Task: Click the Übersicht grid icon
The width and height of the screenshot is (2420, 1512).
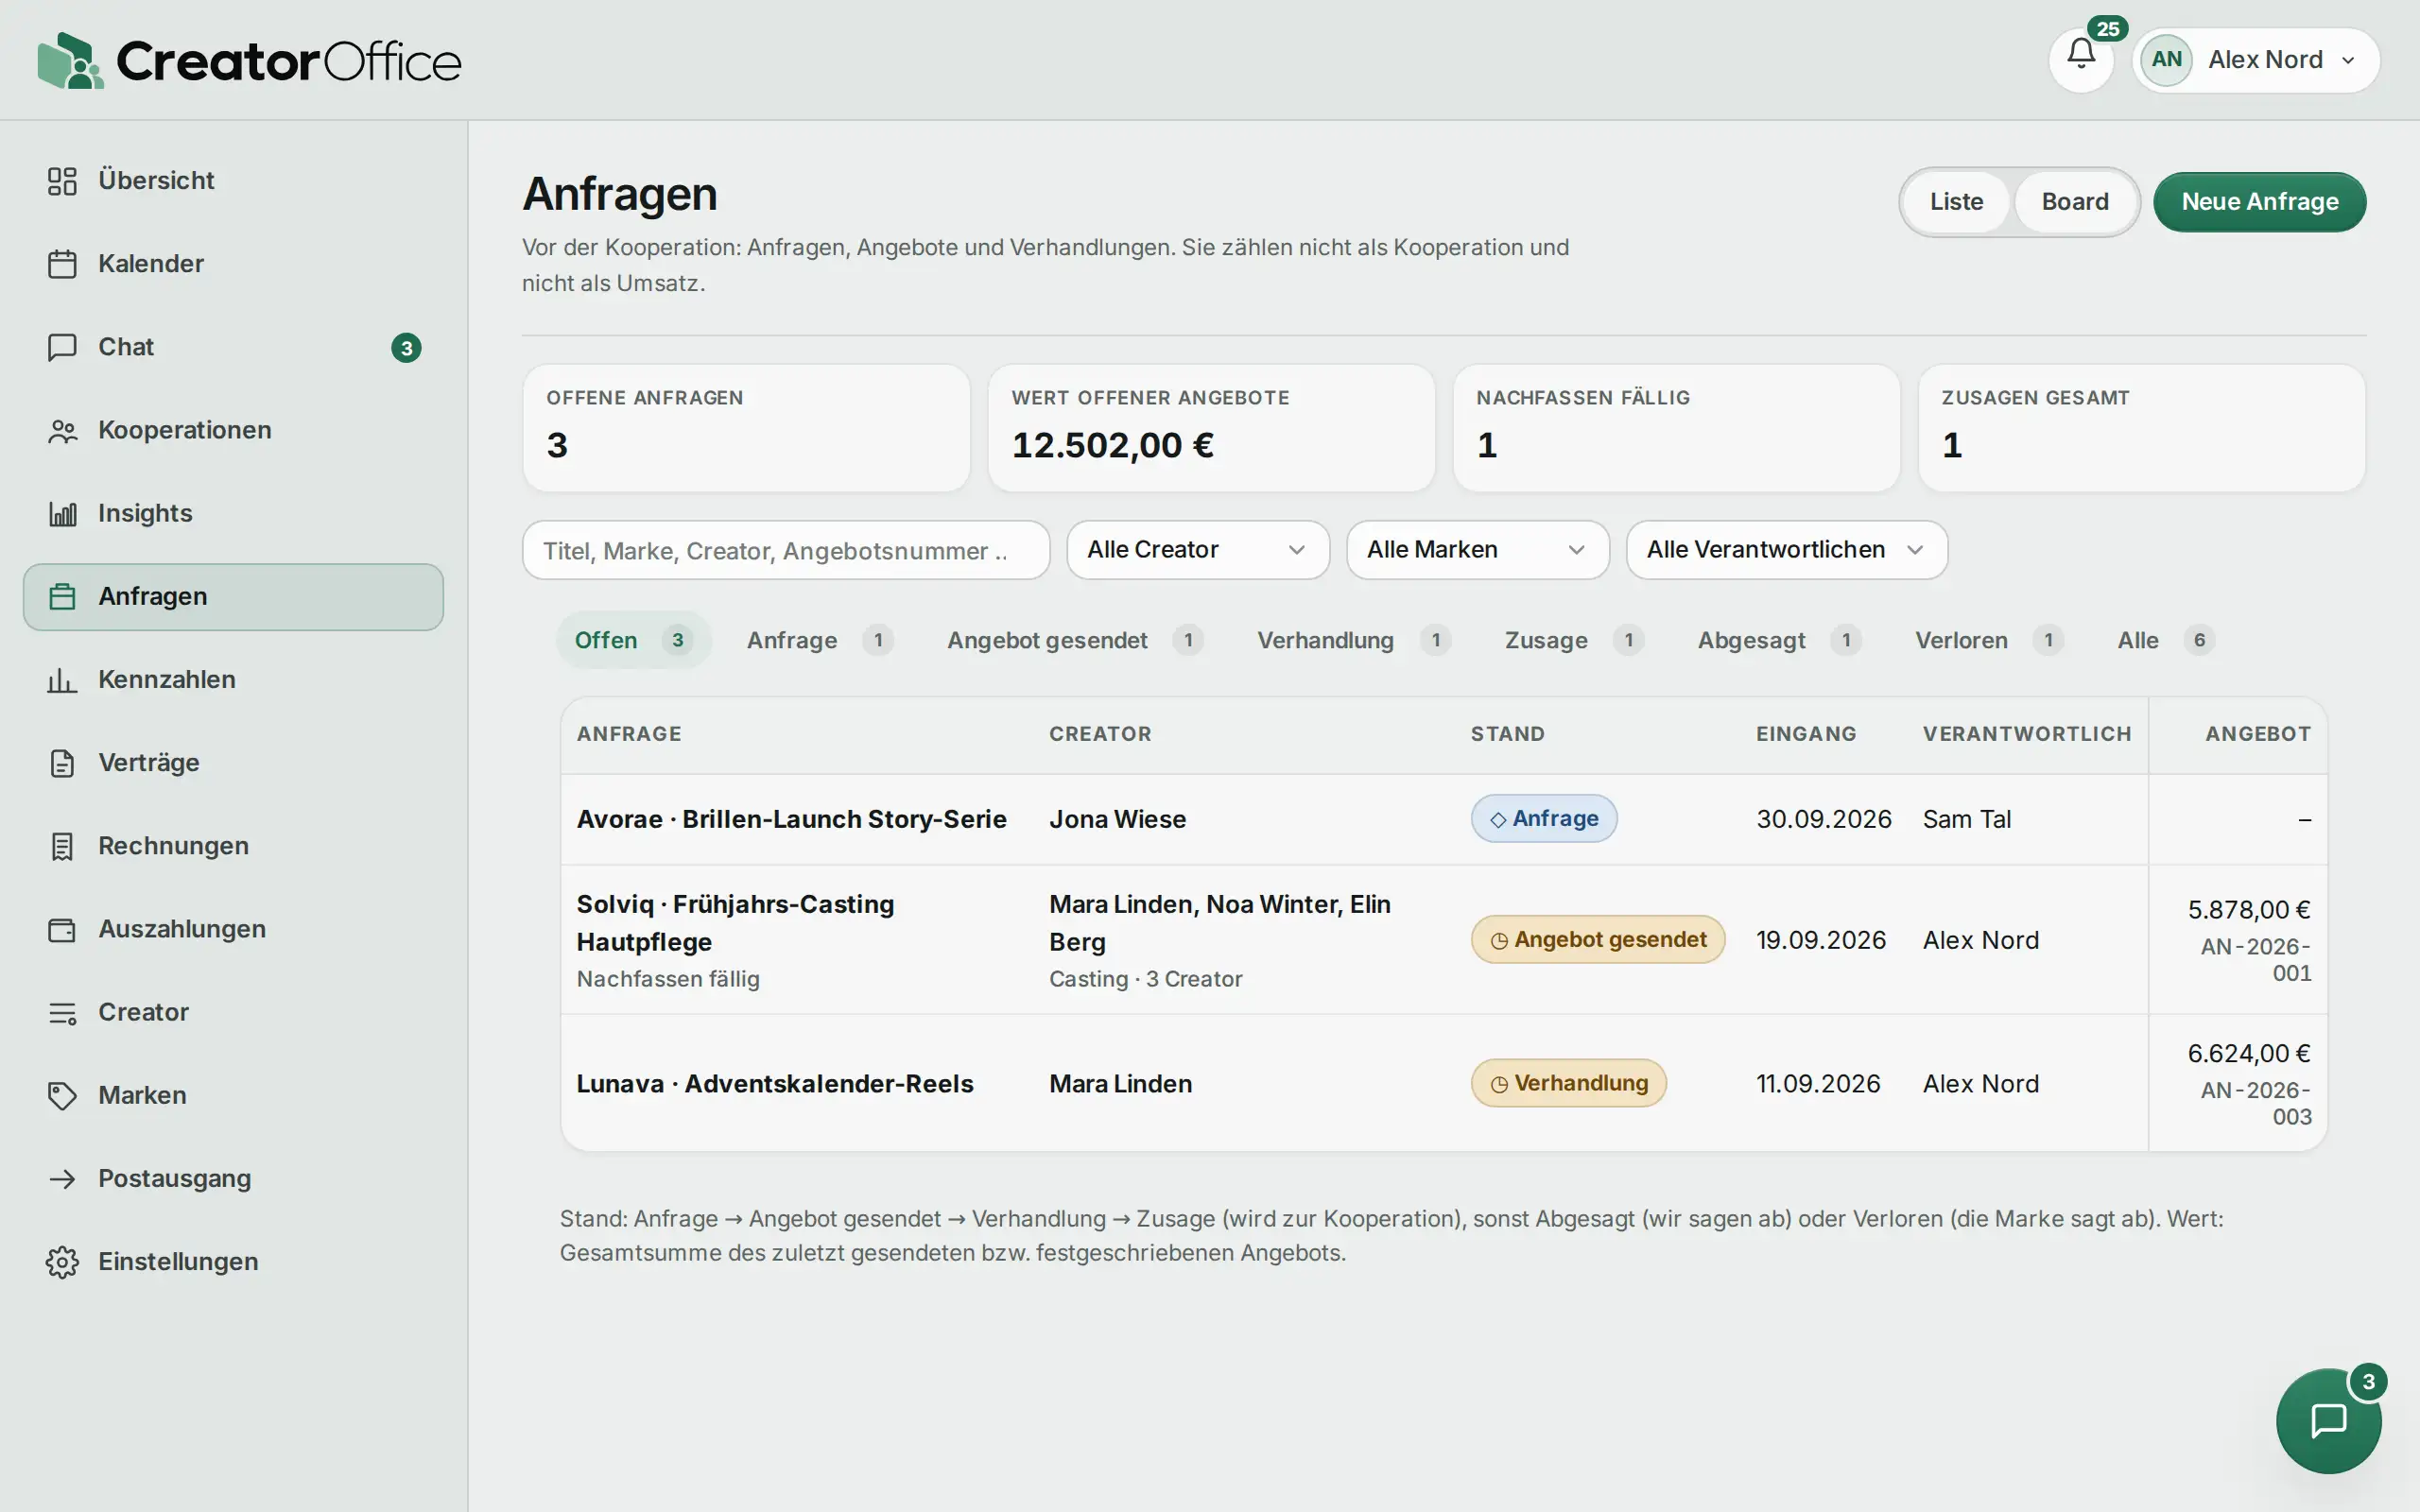Action: pyautogui.click(x=62, y=181)
